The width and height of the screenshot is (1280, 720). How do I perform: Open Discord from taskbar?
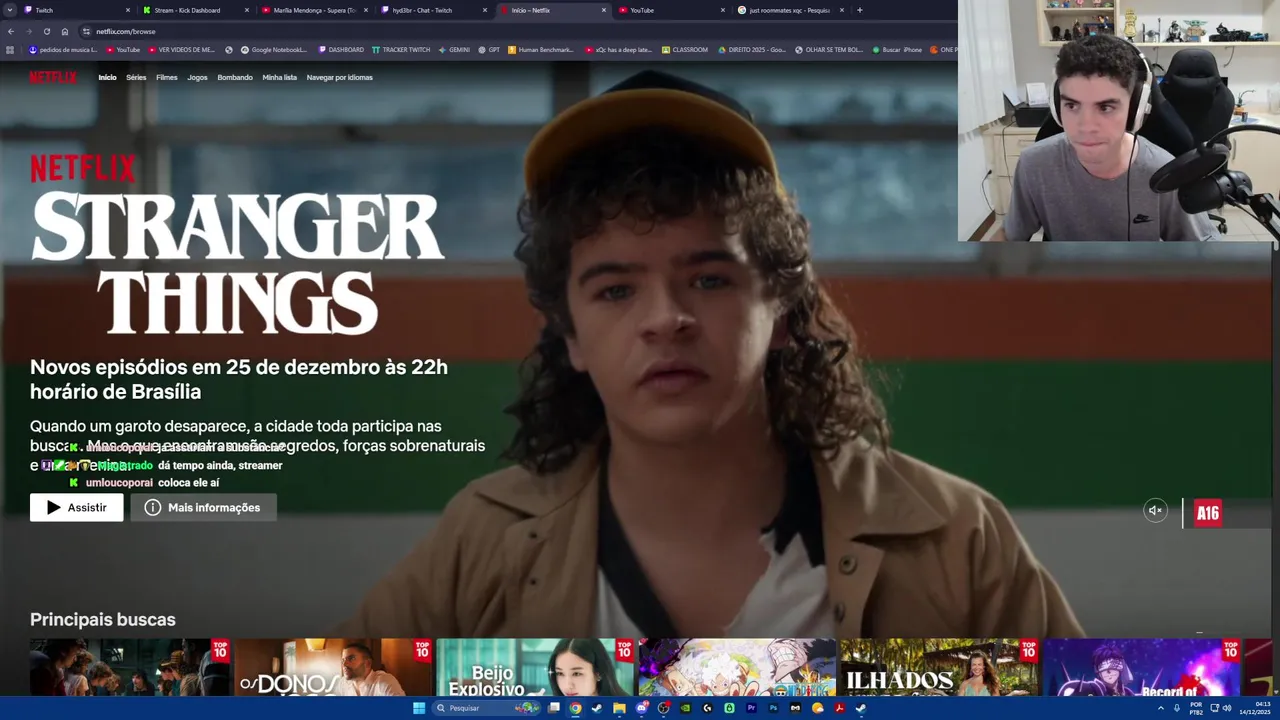pos(642,708)
